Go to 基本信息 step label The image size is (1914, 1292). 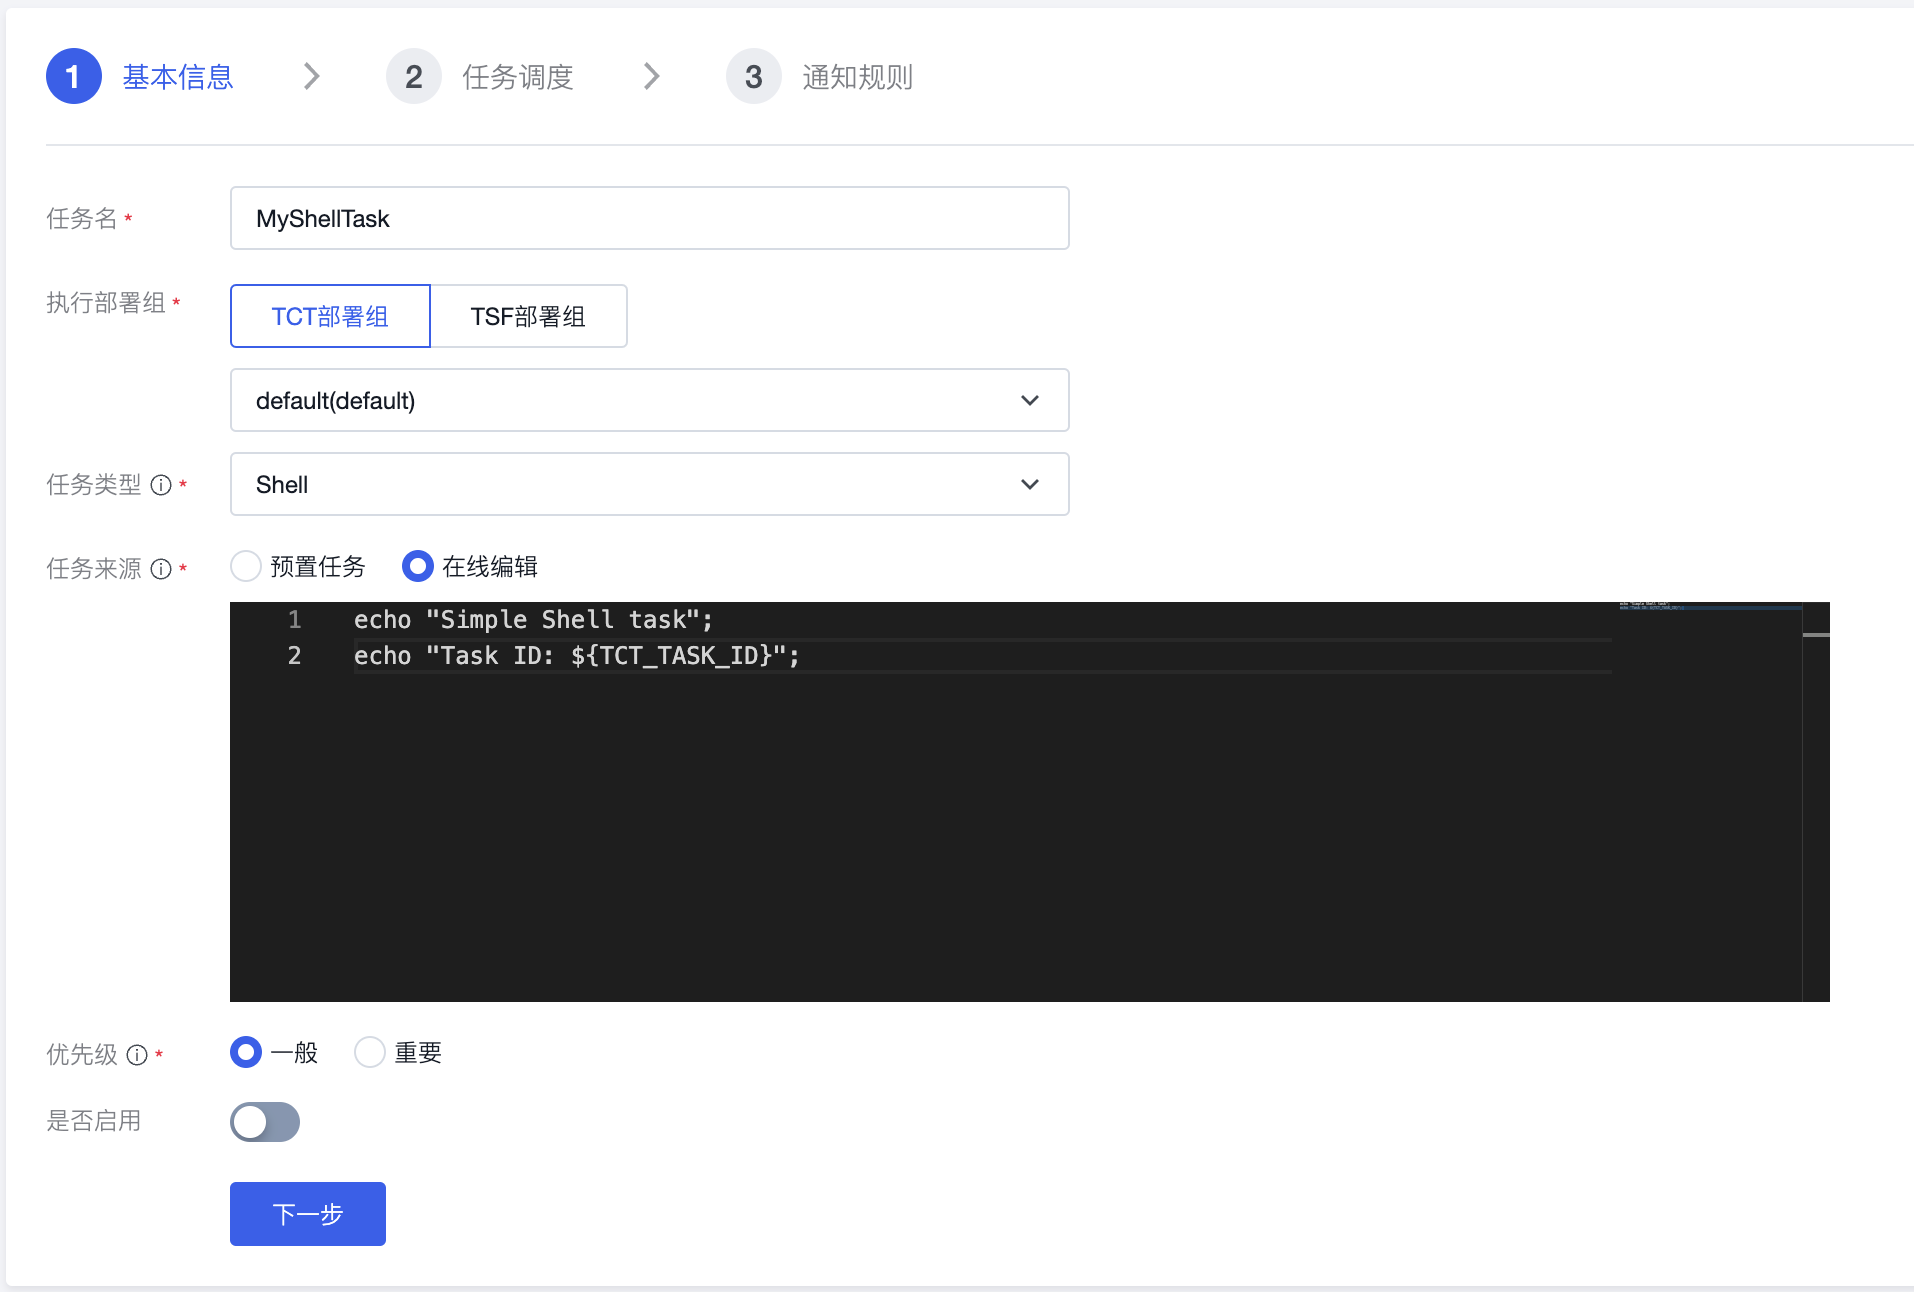pyautogui.click(x=178, y=77)
